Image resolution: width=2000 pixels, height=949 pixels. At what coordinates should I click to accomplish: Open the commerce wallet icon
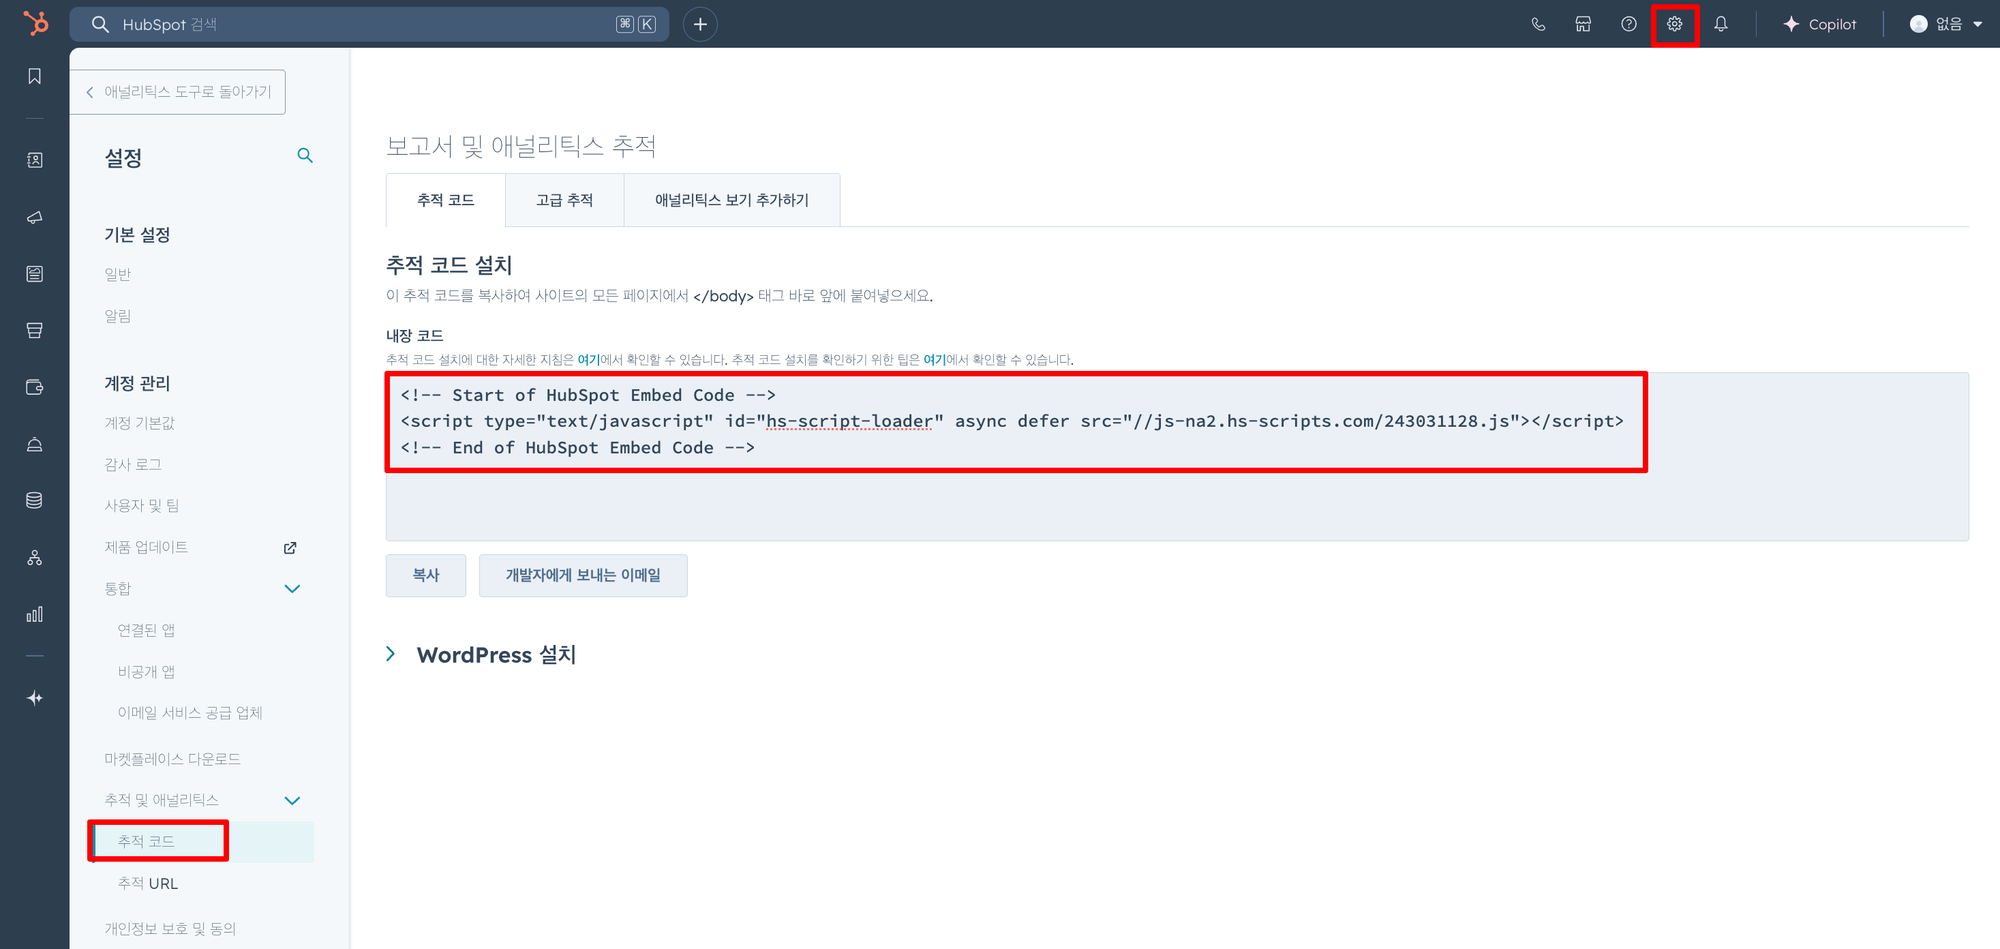pyautogui.click(x=35, y=388)
